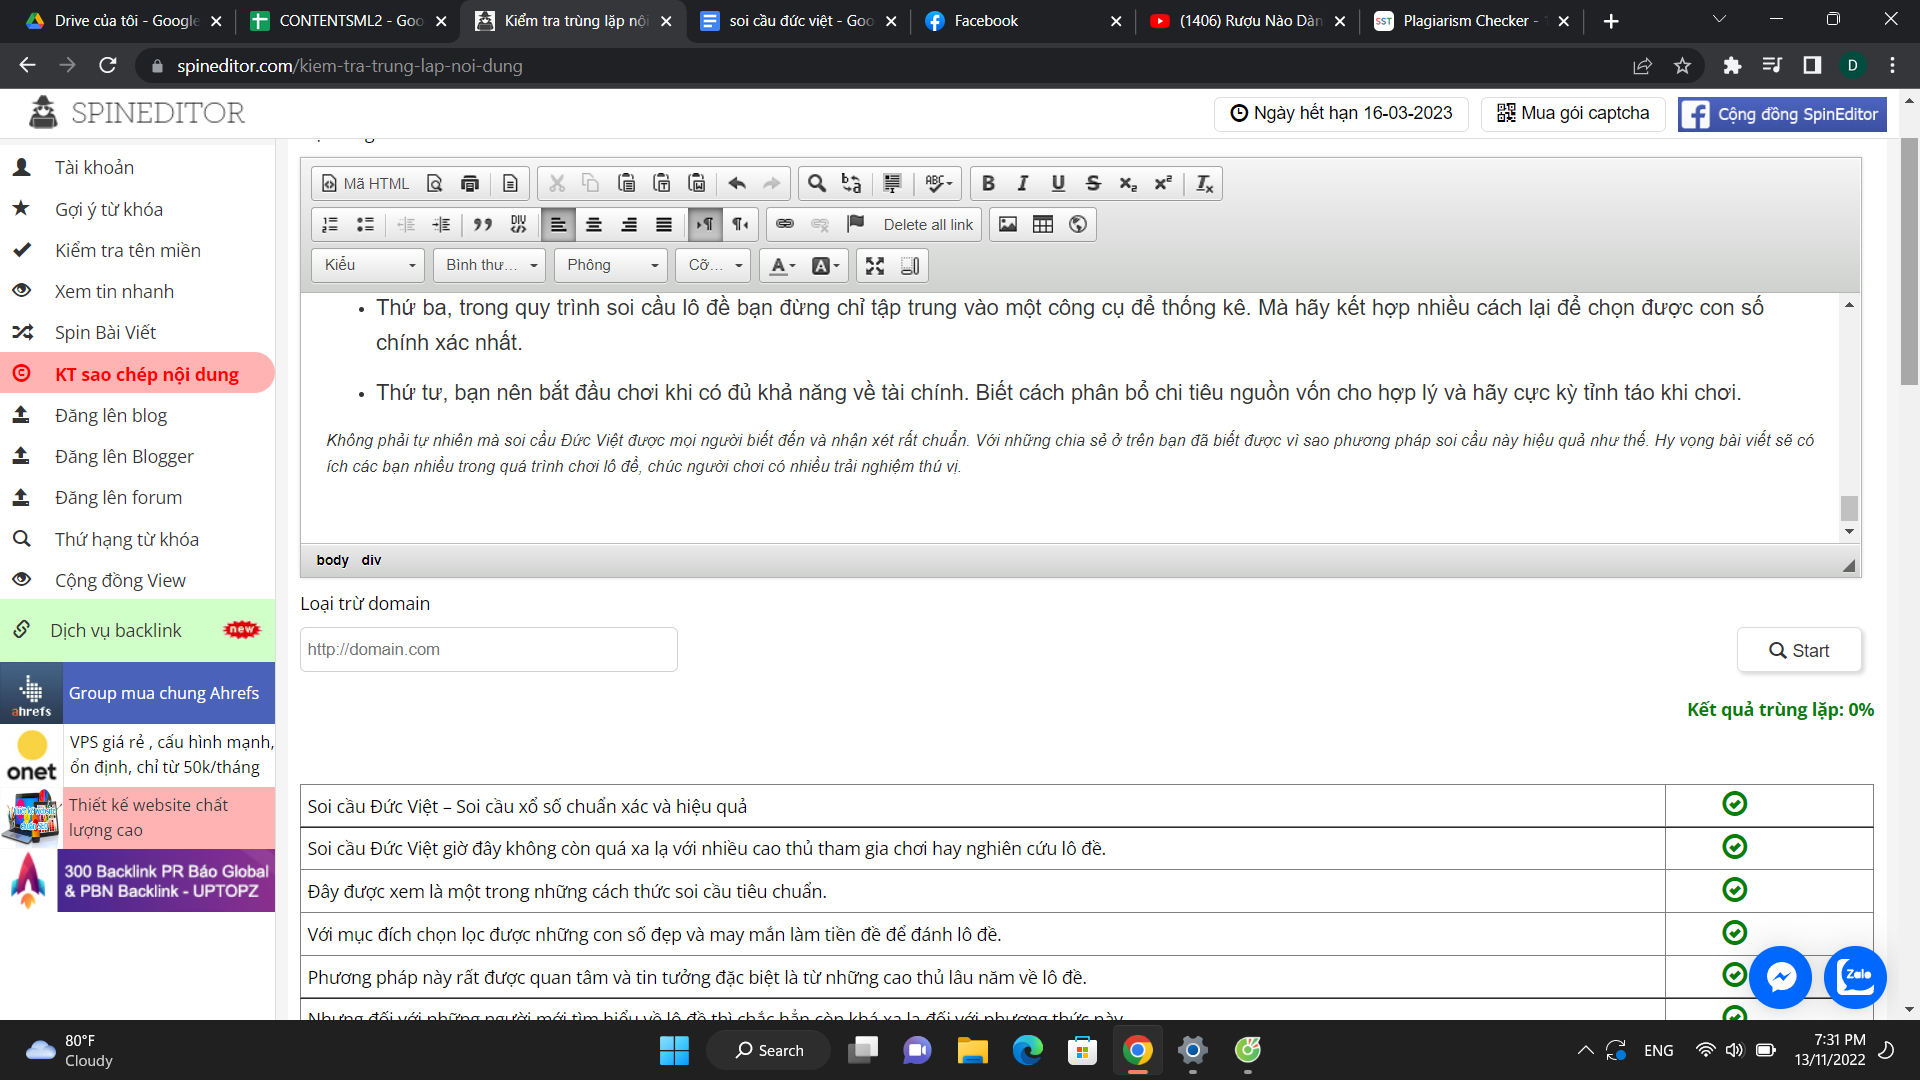
Task: Maximize the editor with fullscreen icon
Action: click(875, 265)
